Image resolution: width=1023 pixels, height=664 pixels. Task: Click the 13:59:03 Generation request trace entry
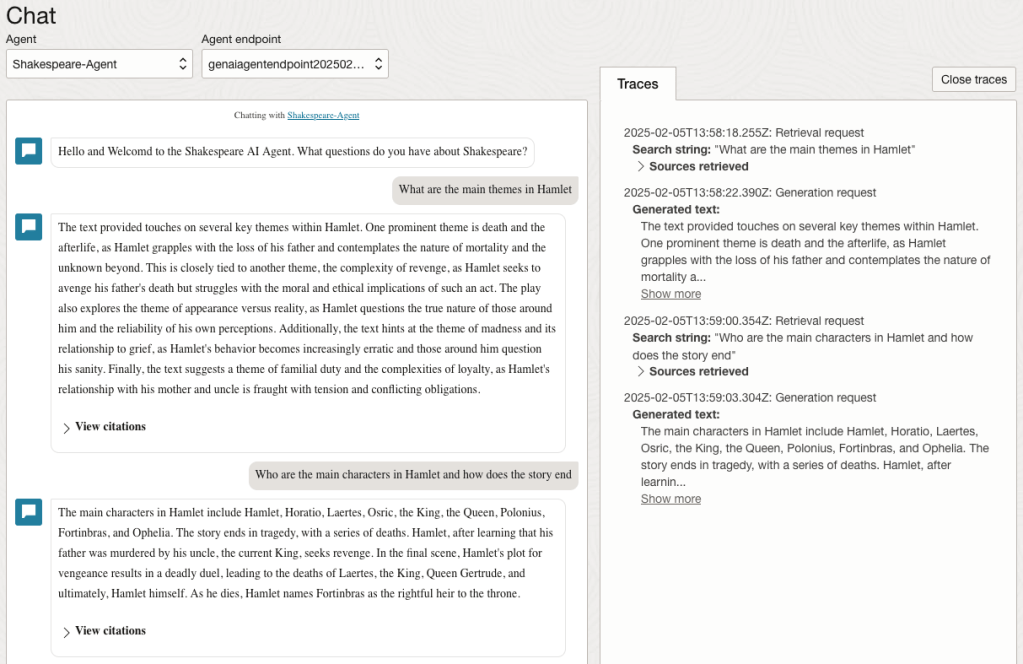click(749, 398)
